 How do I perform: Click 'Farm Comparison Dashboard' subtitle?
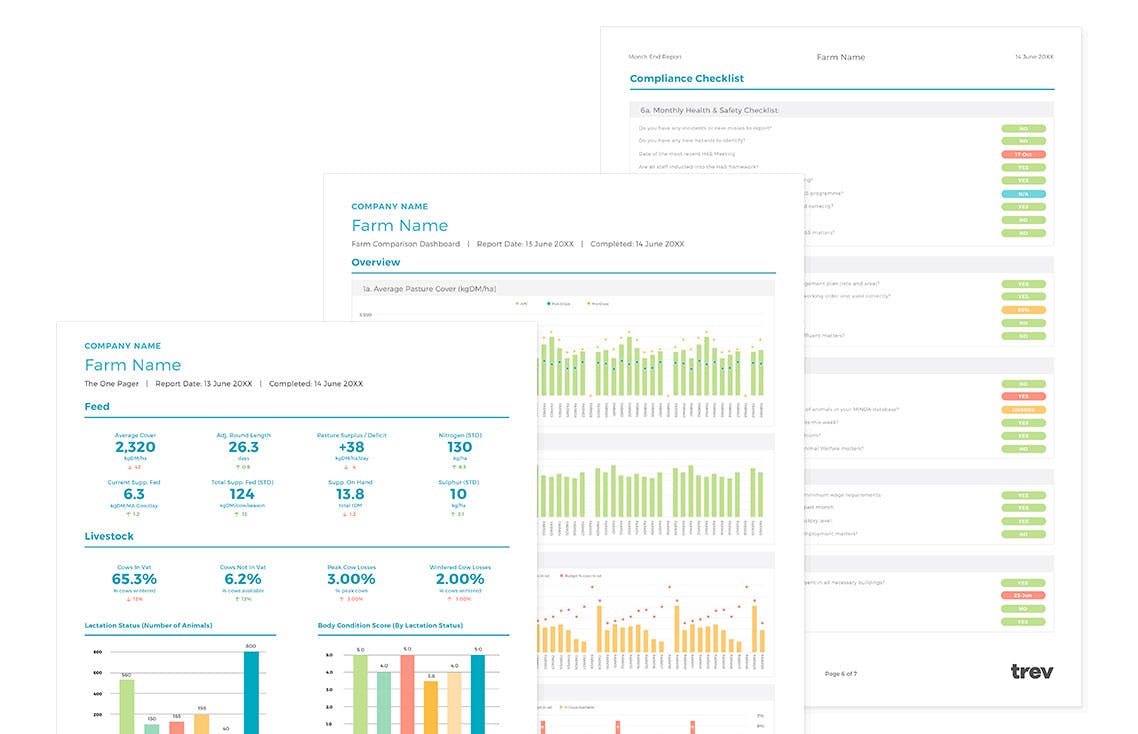(x=406, y=244)
